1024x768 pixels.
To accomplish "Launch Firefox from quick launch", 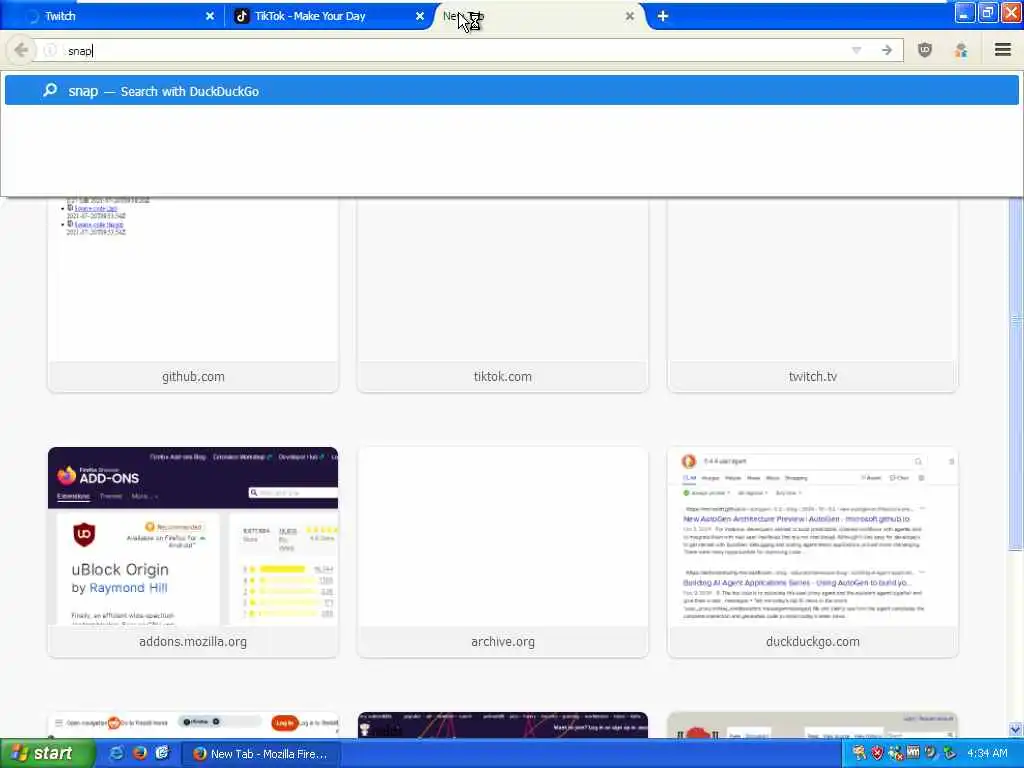I will pyautogui.click(x=140, y=754).
